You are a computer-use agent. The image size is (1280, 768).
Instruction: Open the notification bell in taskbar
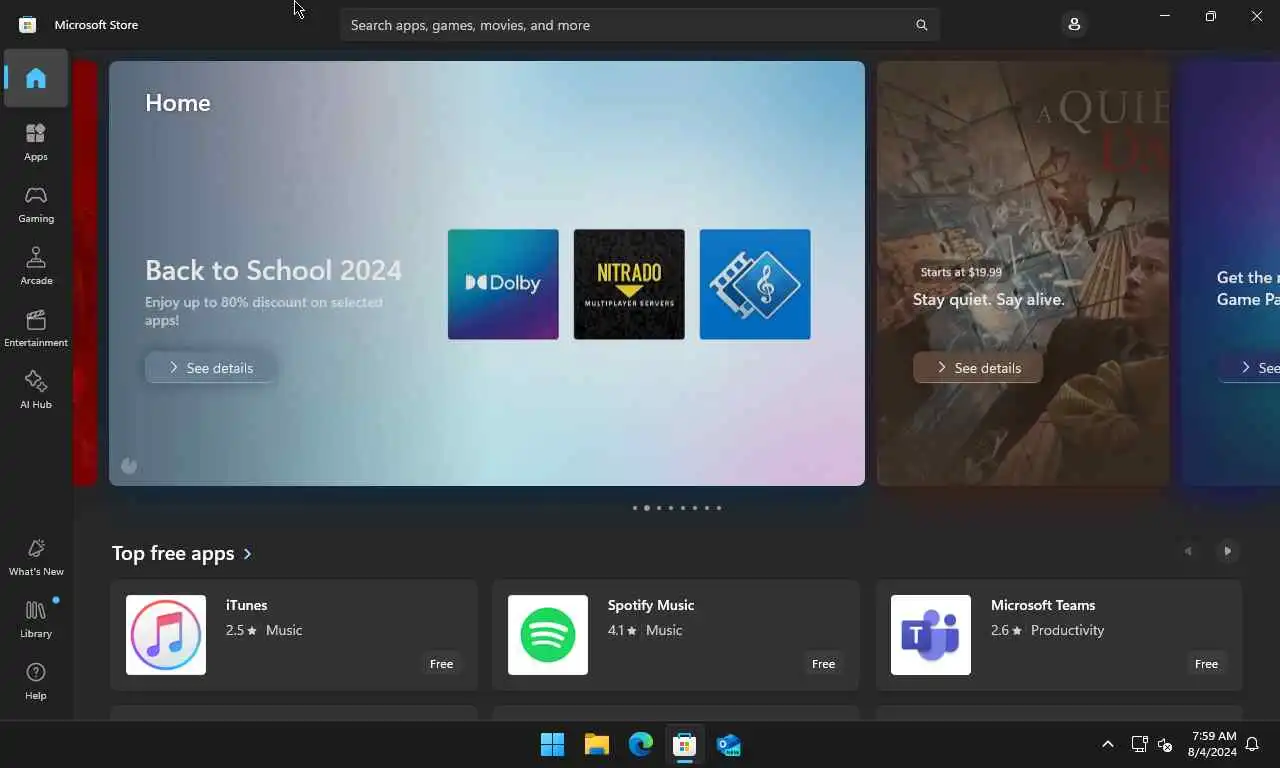(1252, 745)
